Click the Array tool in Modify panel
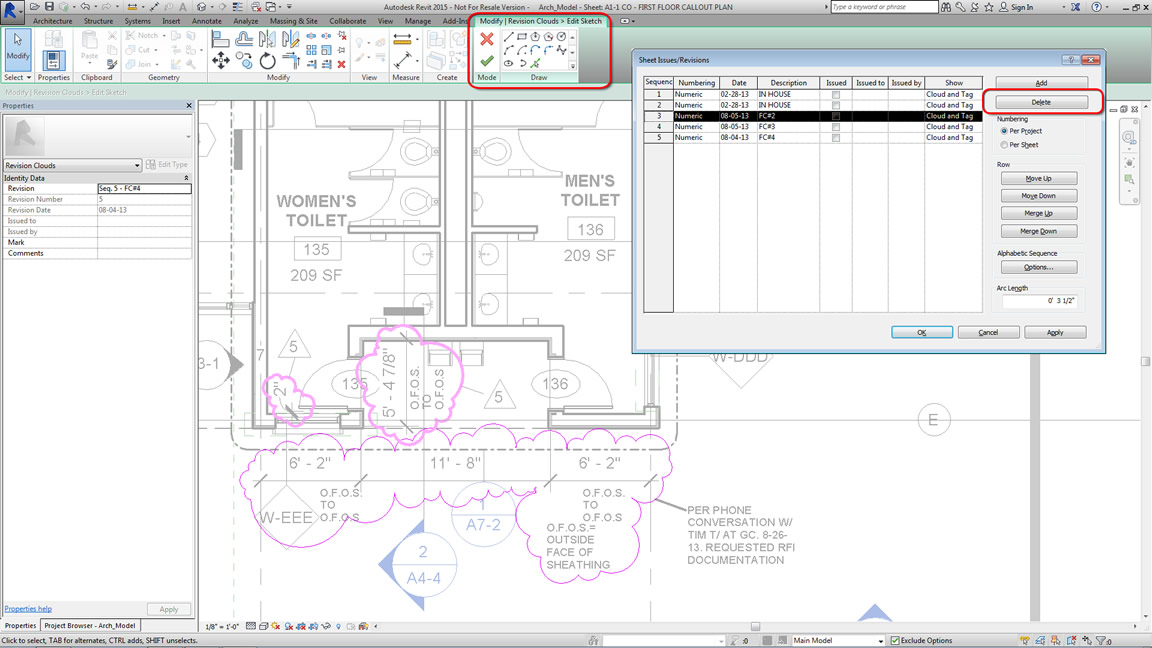This screenshot has width=1152, height=648. coord(312,50)
